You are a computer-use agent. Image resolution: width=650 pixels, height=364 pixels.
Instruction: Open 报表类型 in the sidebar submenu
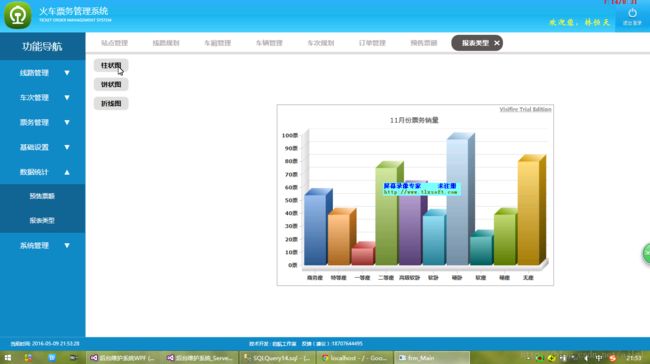click(42, 221)
